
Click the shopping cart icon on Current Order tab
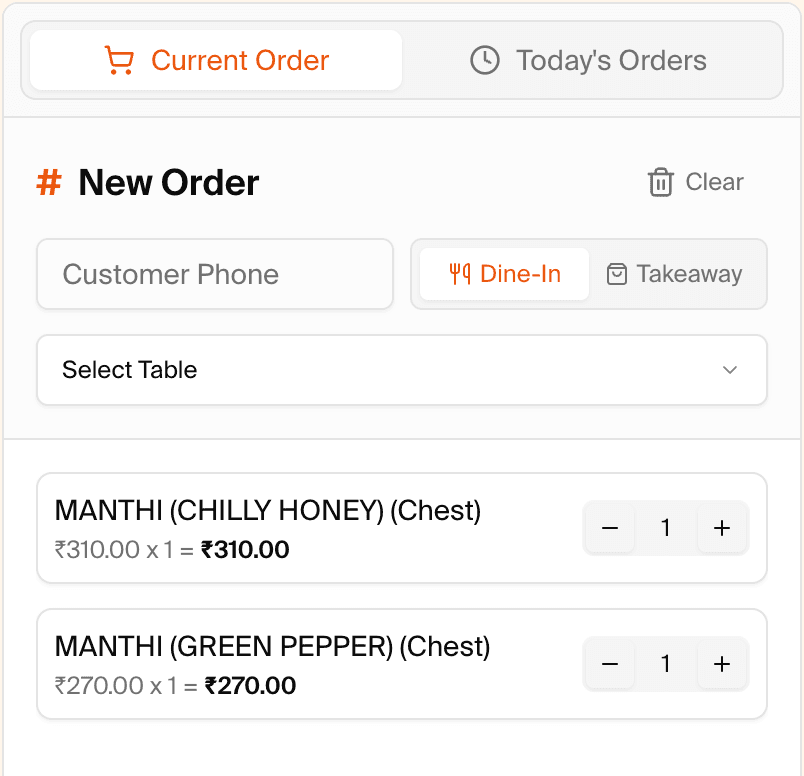click(121, 60)
